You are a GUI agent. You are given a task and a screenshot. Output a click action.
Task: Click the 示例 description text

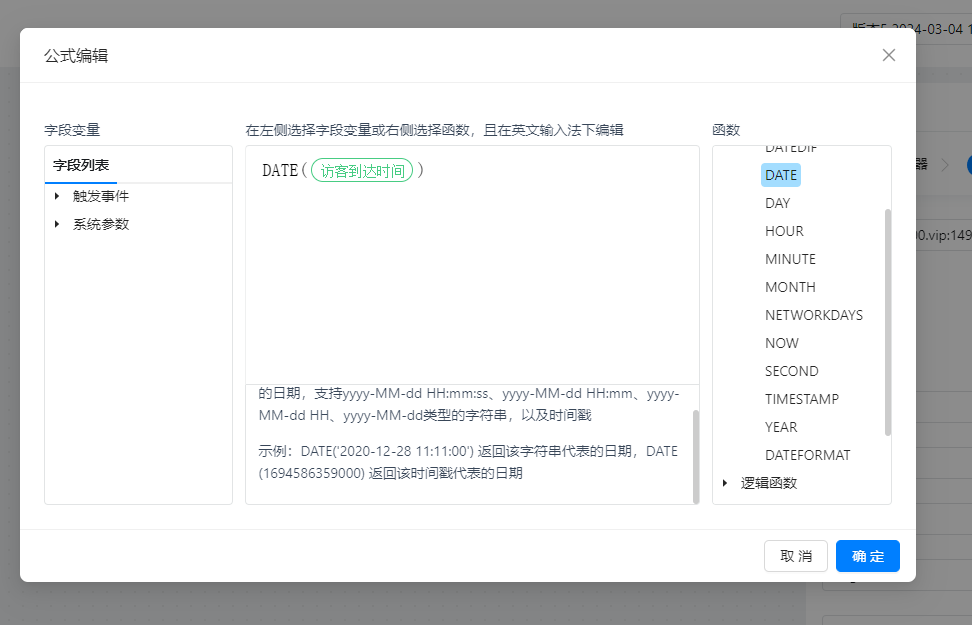click(x=468, y=462)
